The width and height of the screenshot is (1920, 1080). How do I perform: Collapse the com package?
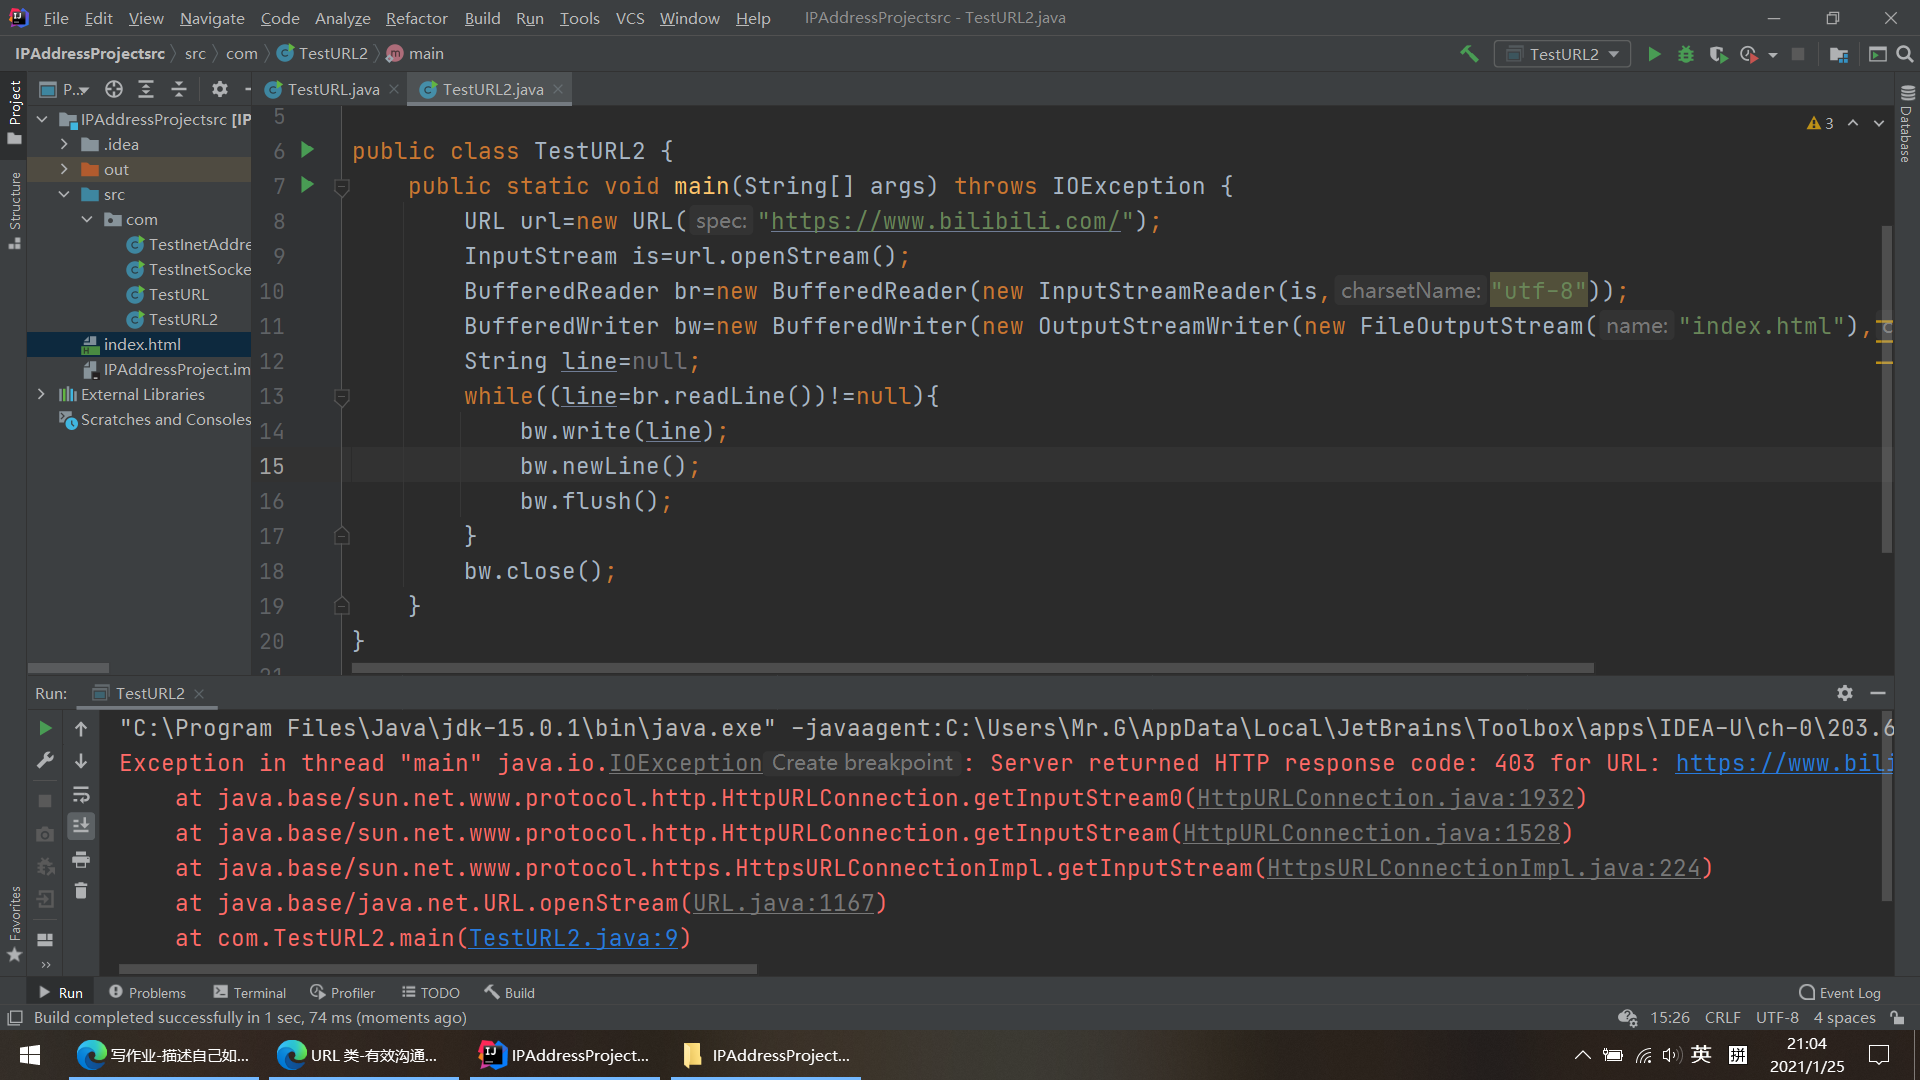87,219
